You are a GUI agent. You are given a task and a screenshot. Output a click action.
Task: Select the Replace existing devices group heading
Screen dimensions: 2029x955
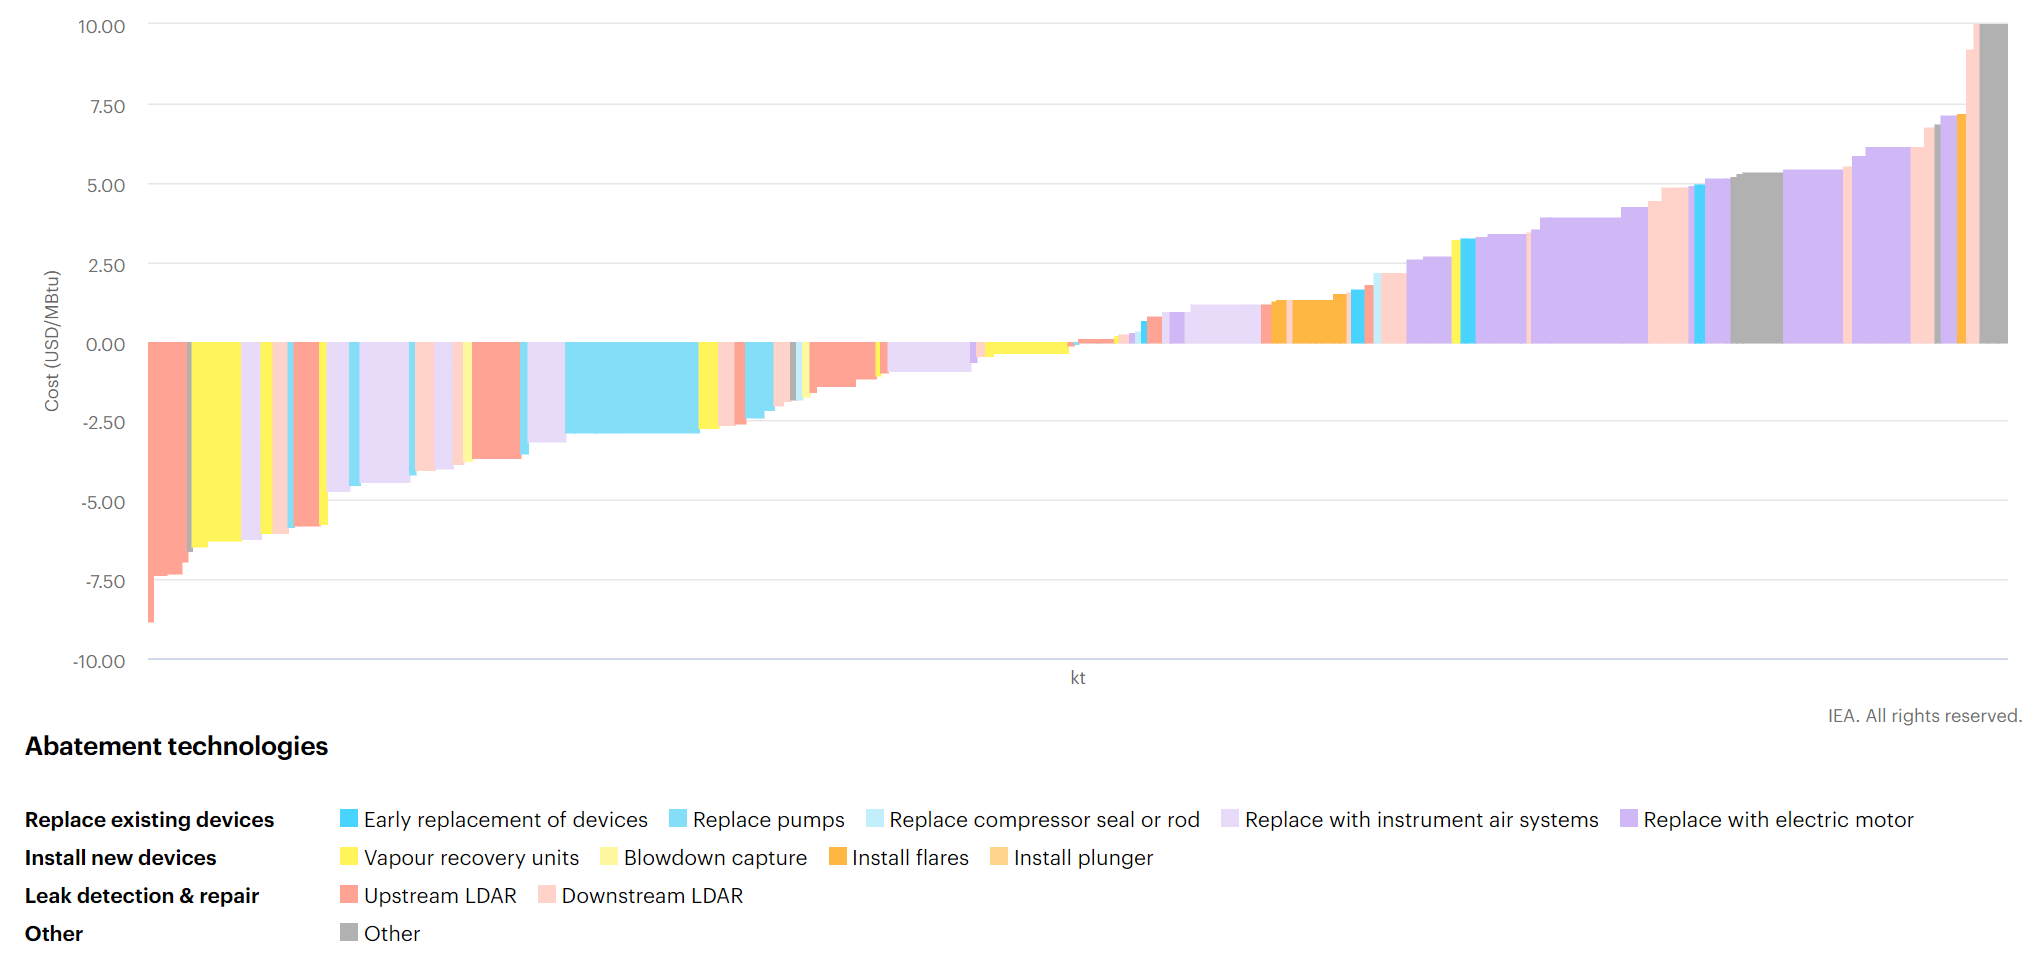149,820
